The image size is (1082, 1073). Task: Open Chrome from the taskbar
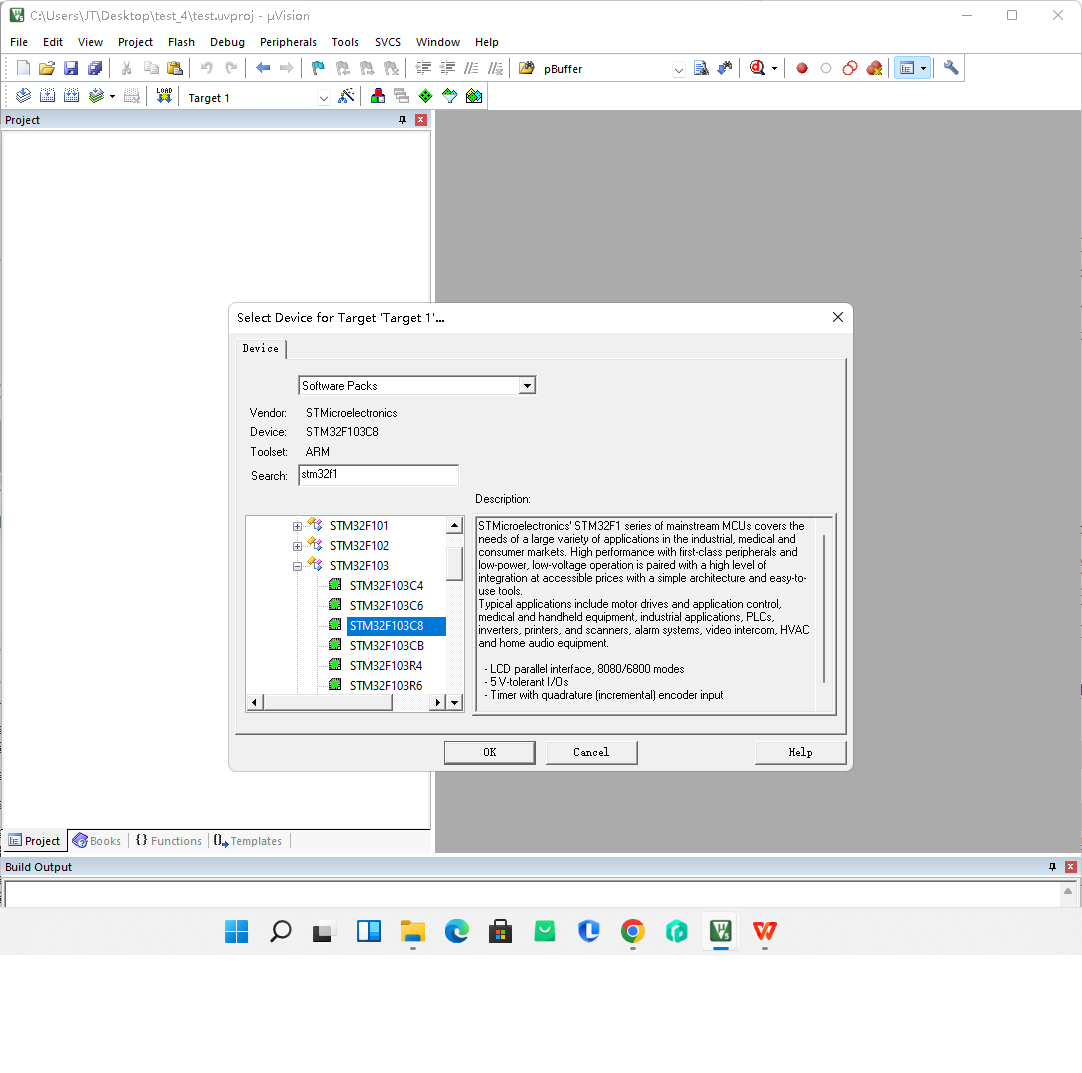point(633,932)
